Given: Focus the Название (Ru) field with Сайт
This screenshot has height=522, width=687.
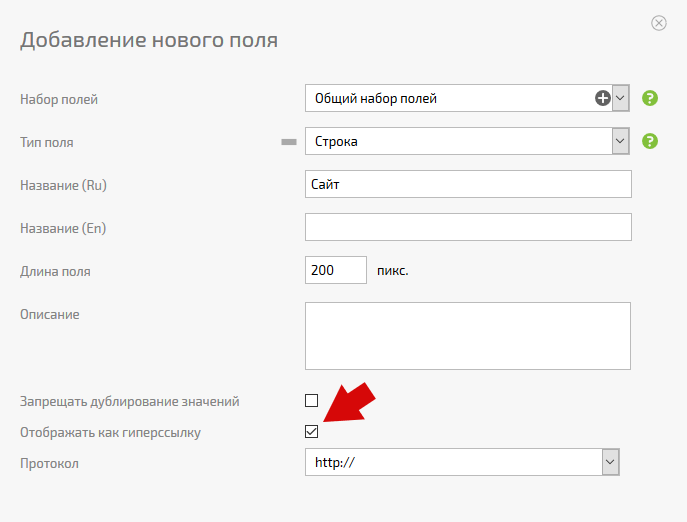Looking at the screenshot, I should [468, 184].
